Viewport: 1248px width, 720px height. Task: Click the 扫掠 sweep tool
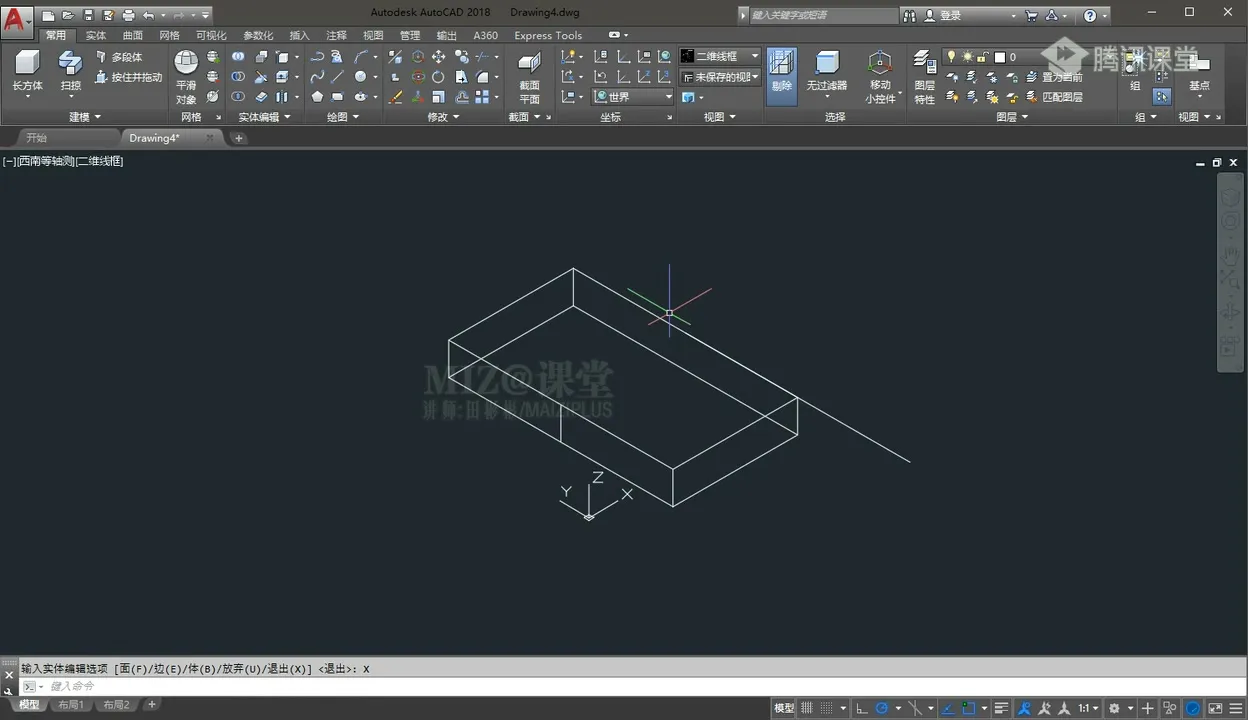(70, 71)
